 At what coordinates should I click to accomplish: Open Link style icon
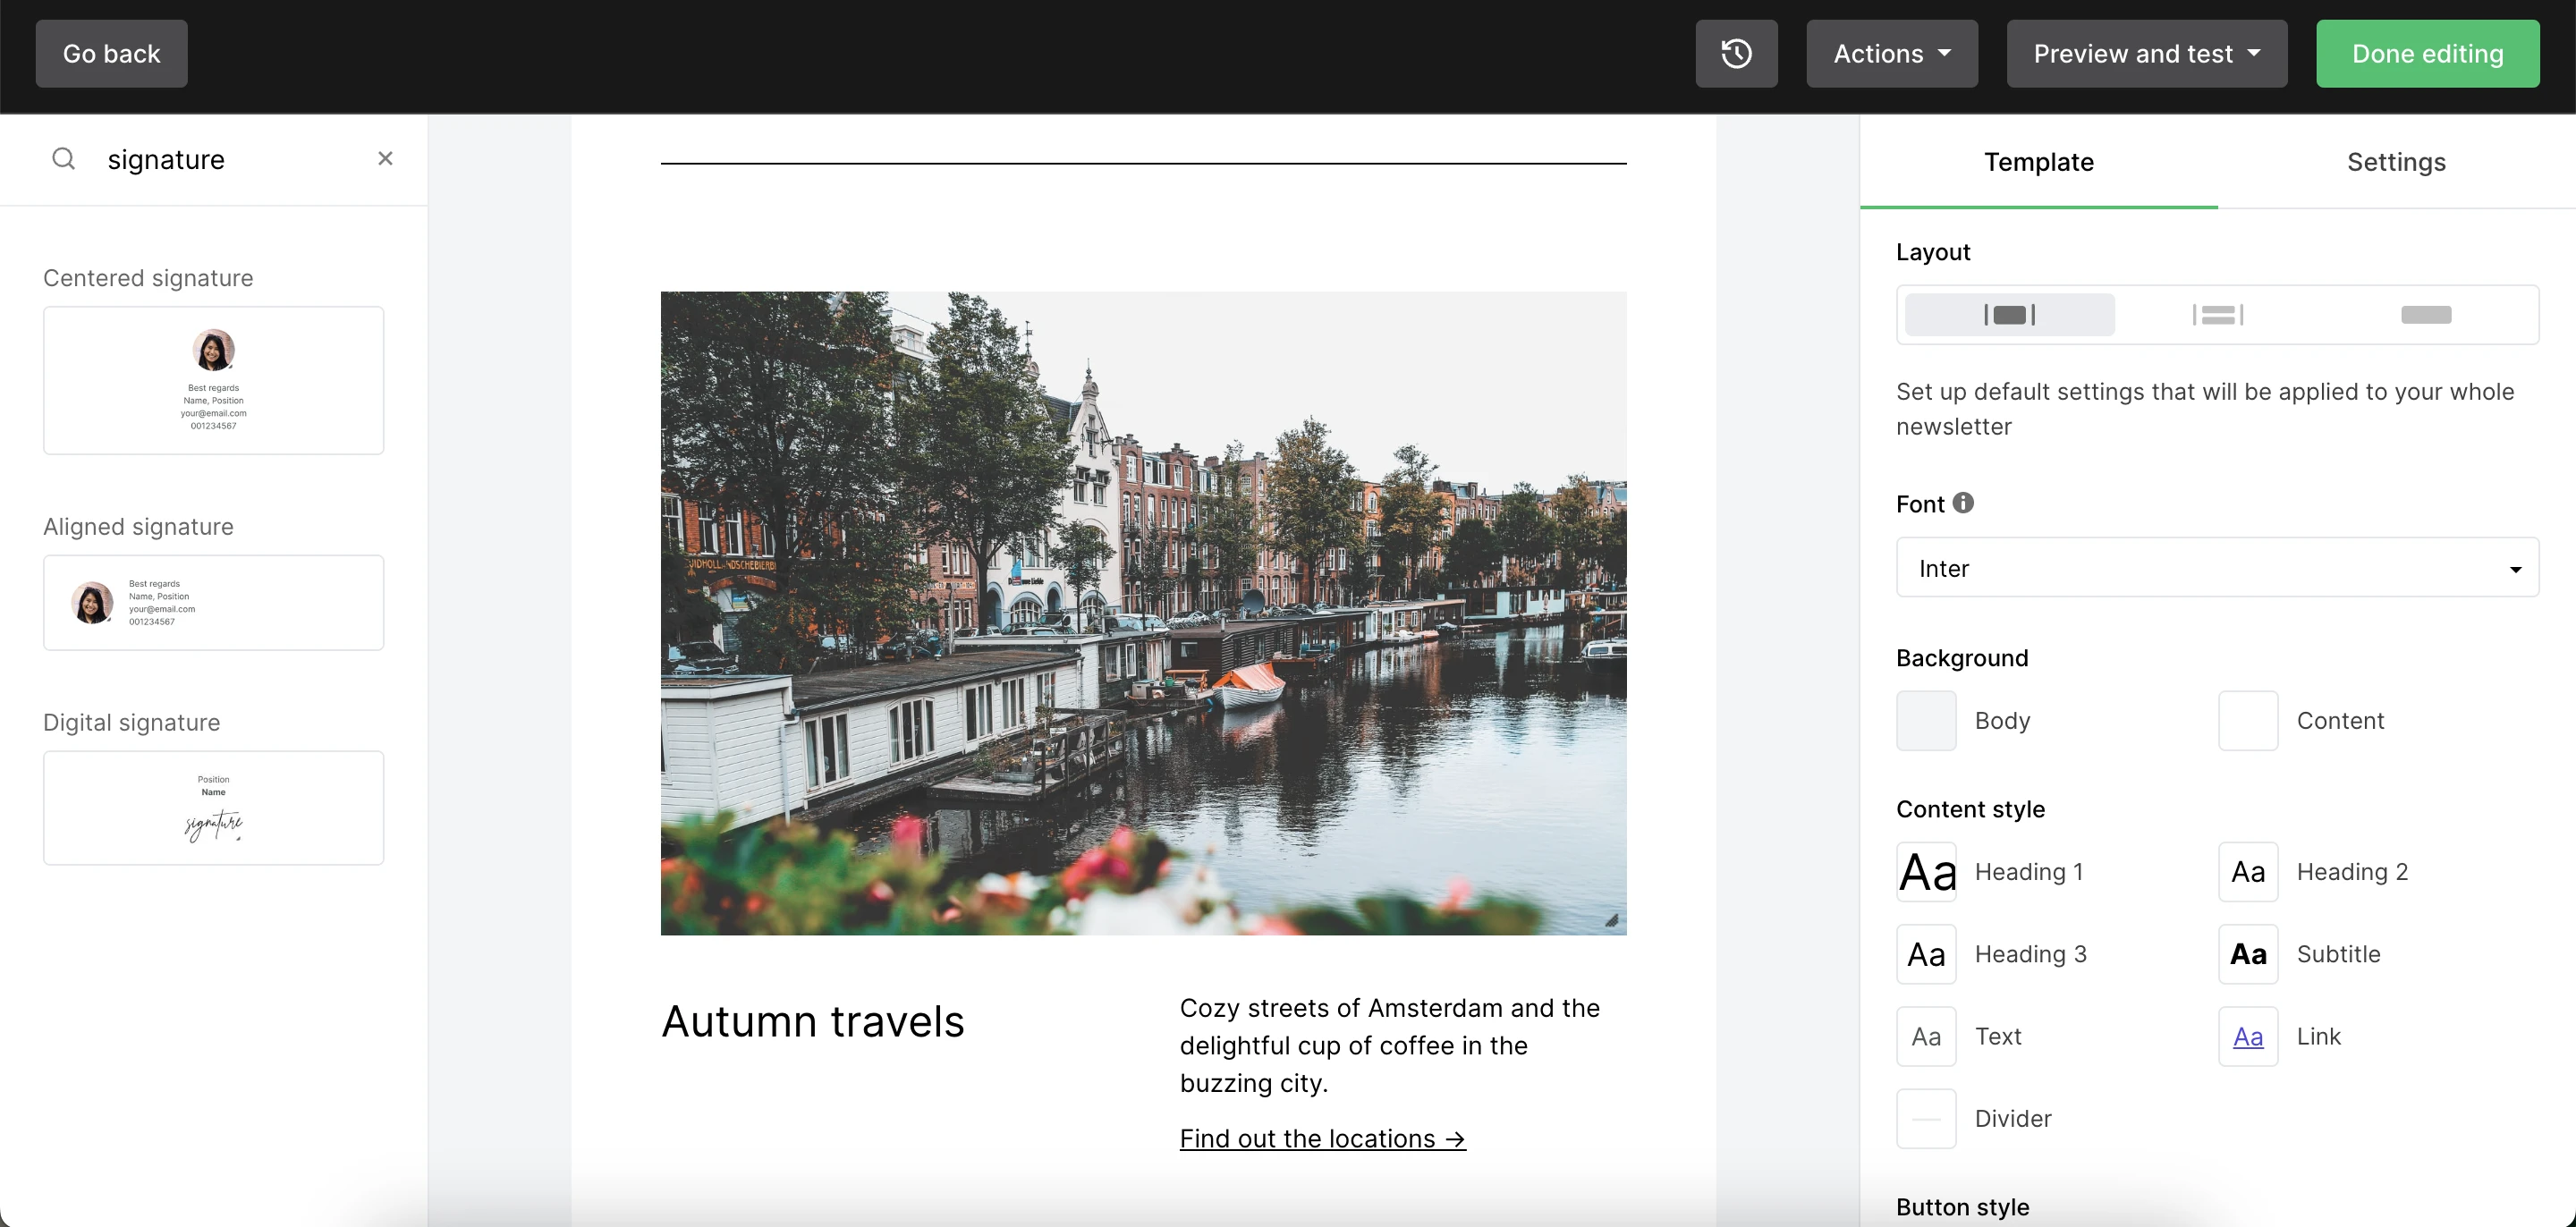click(2248, 1037)
